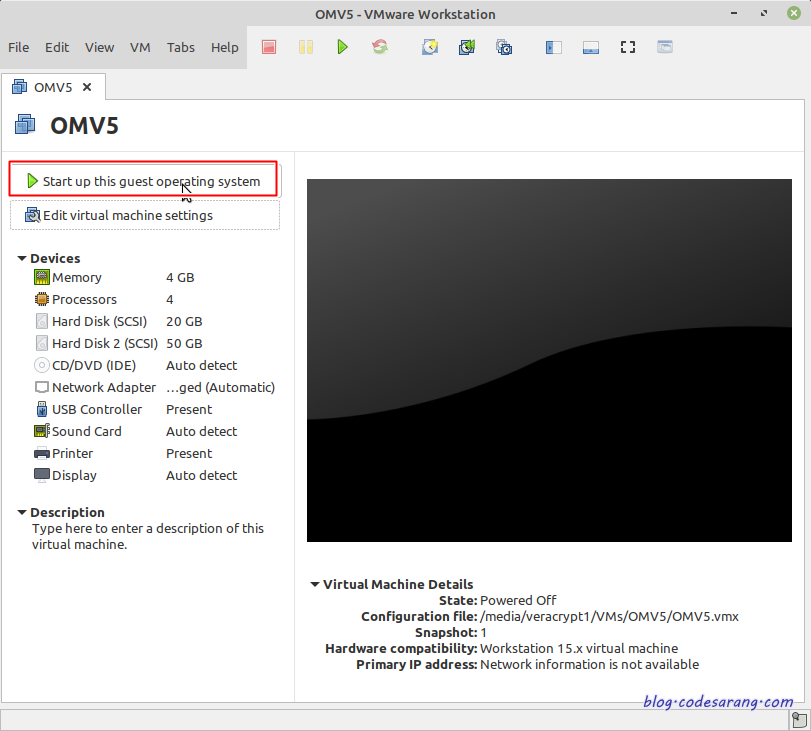
Task: Click Display Auto detect value
Action: point(201,475)
